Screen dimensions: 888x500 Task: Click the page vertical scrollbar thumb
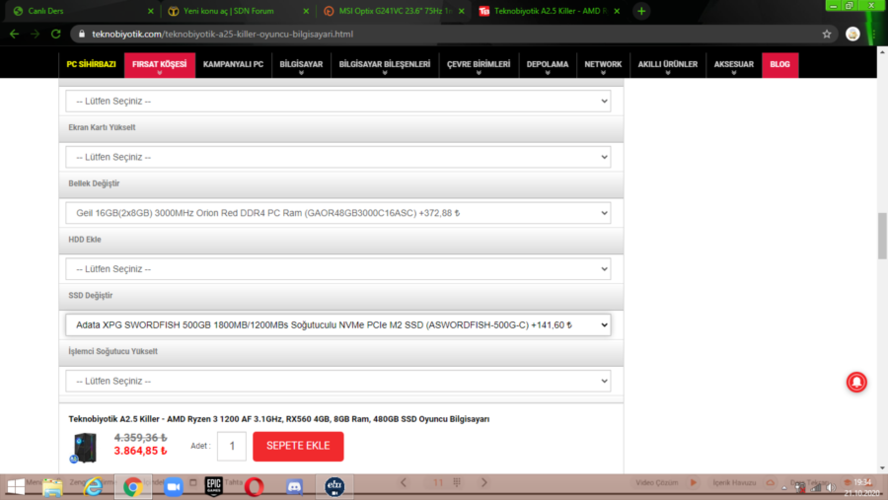point(882,236)
